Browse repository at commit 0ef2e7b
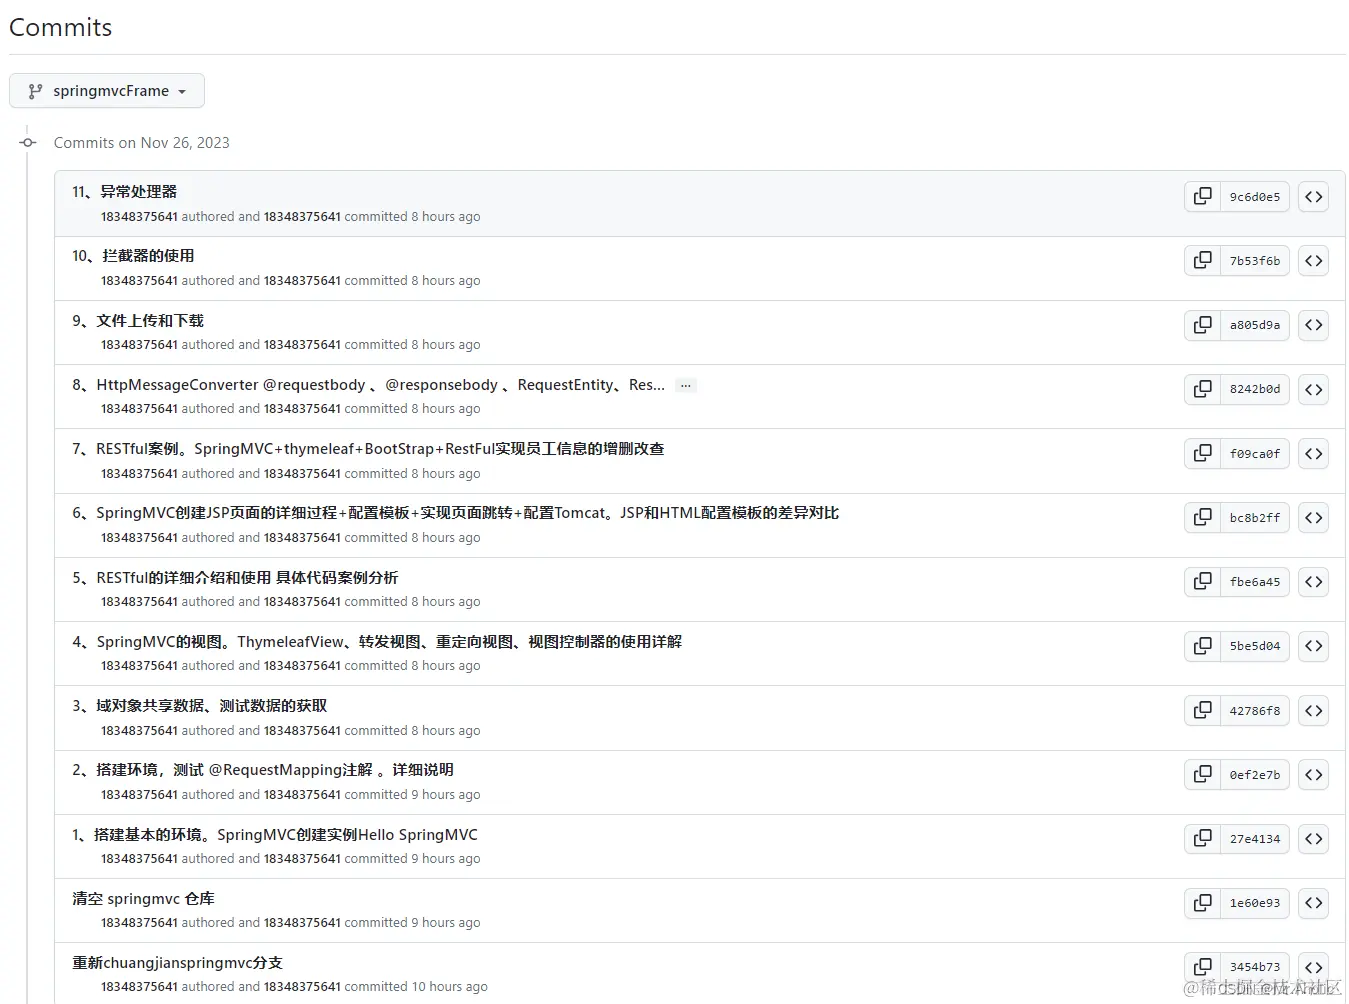This screenshot has width=1349, height=1004. (x=1314, y=775)
